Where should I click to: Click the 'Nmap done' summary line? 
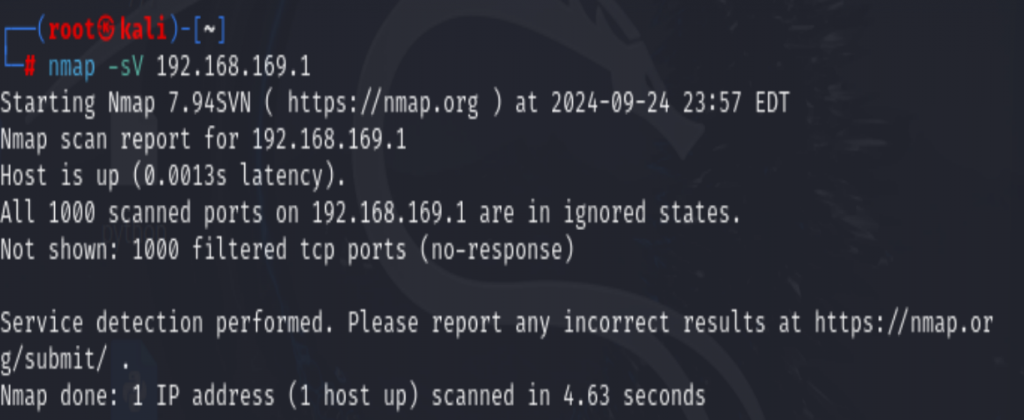(x=353, y=396)
